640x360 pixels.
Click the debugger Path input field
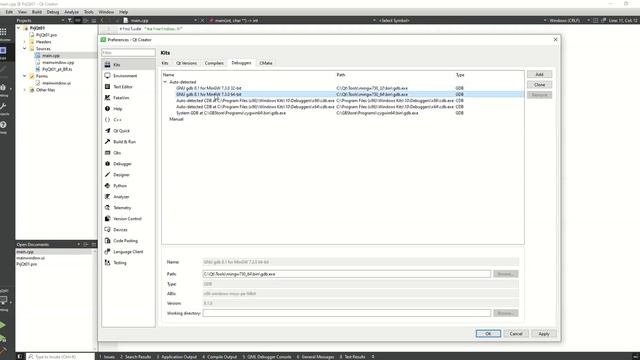click(x=347, y=274)
